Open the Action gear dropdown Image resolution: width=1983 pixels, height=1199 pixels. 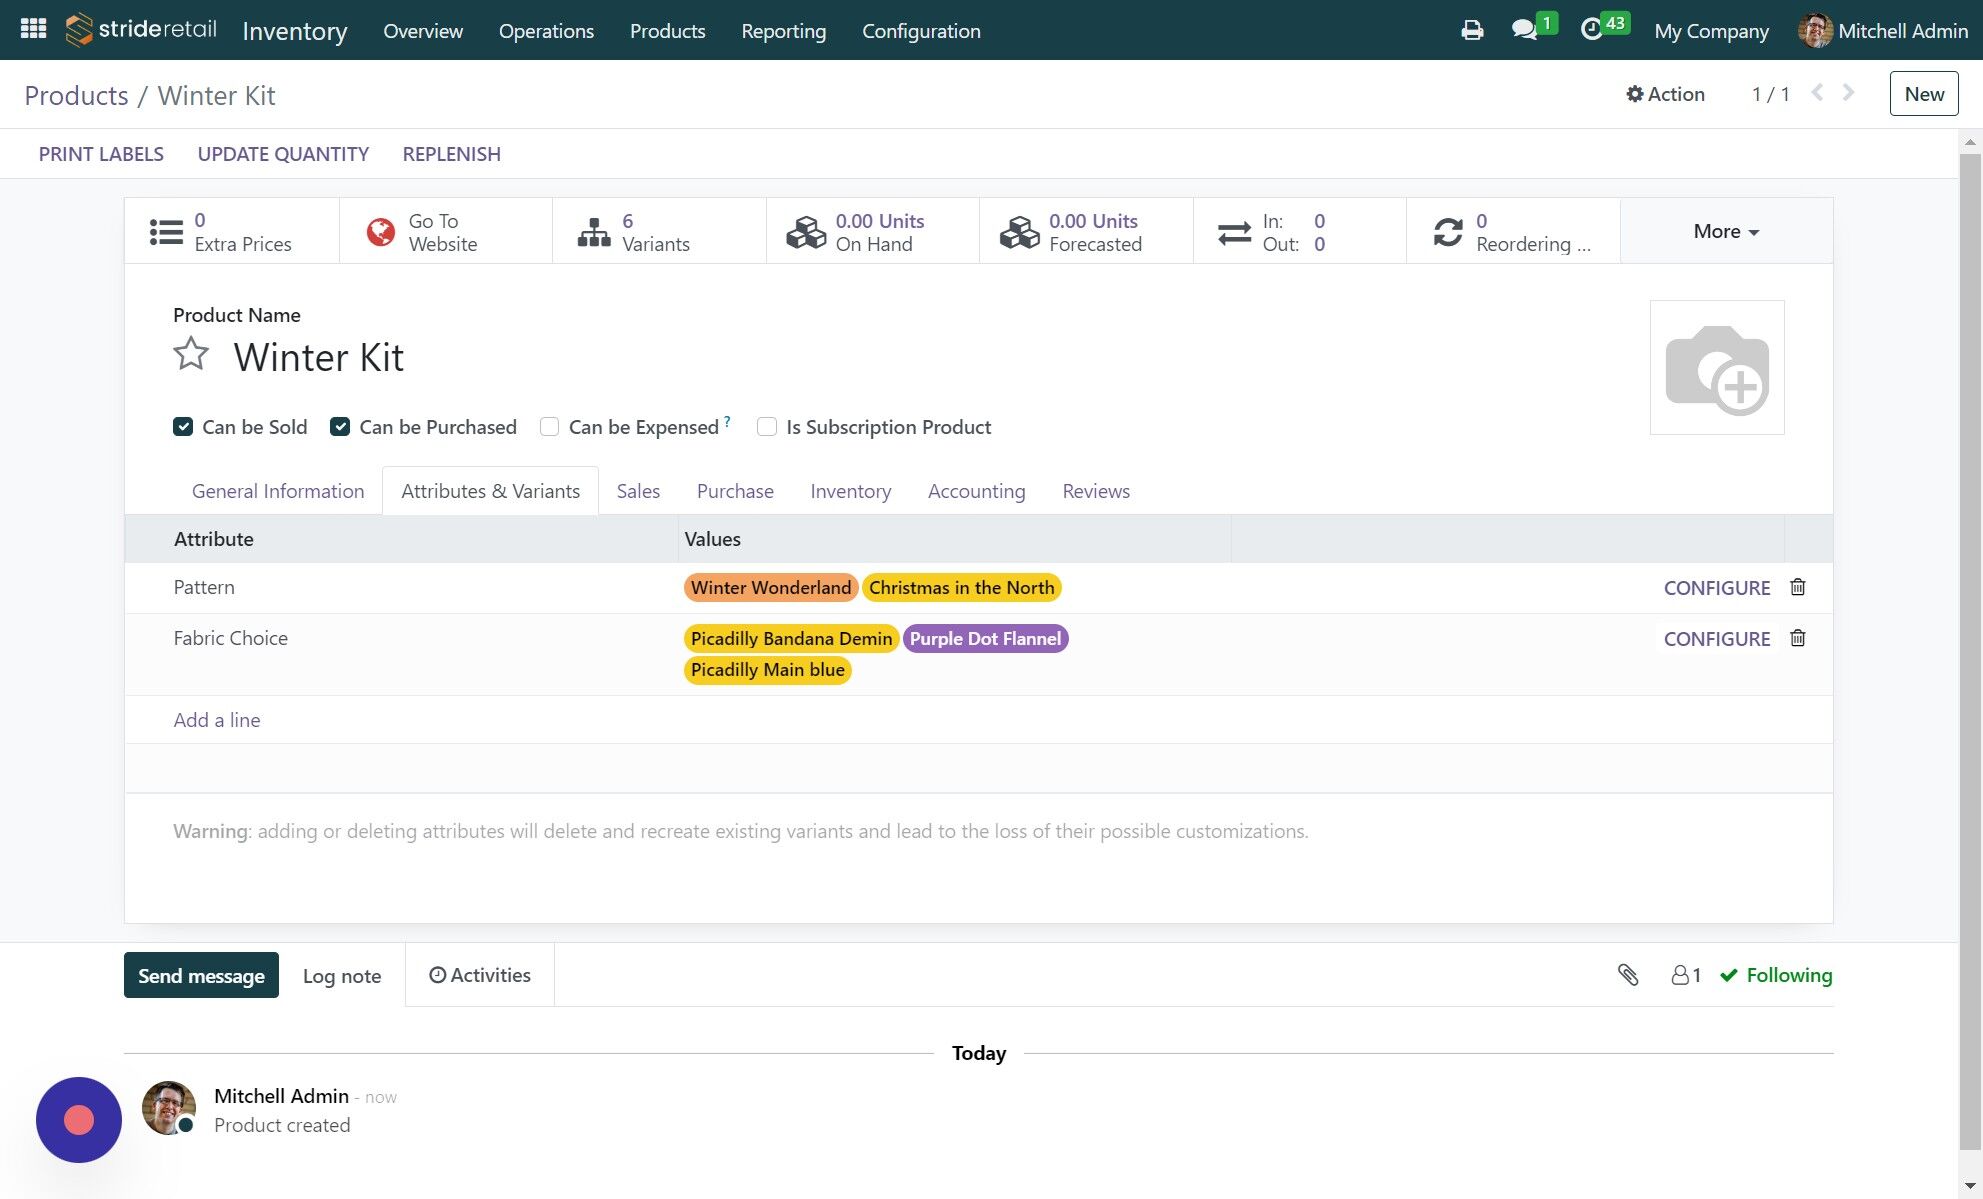(x=1665, y=94)
